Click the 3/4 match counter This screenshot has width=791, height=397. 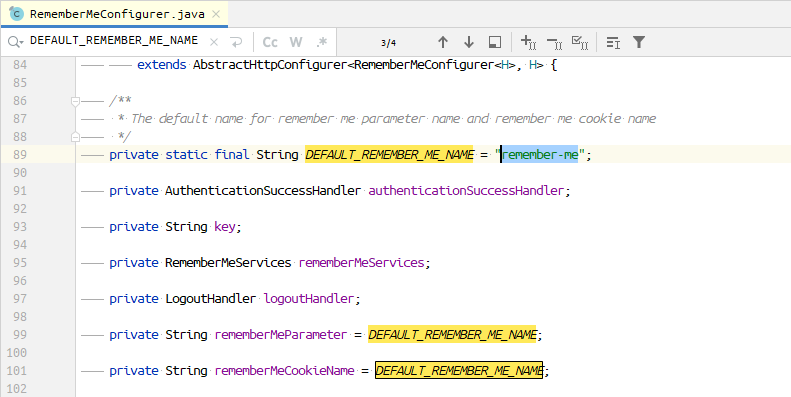click(388, 43)
